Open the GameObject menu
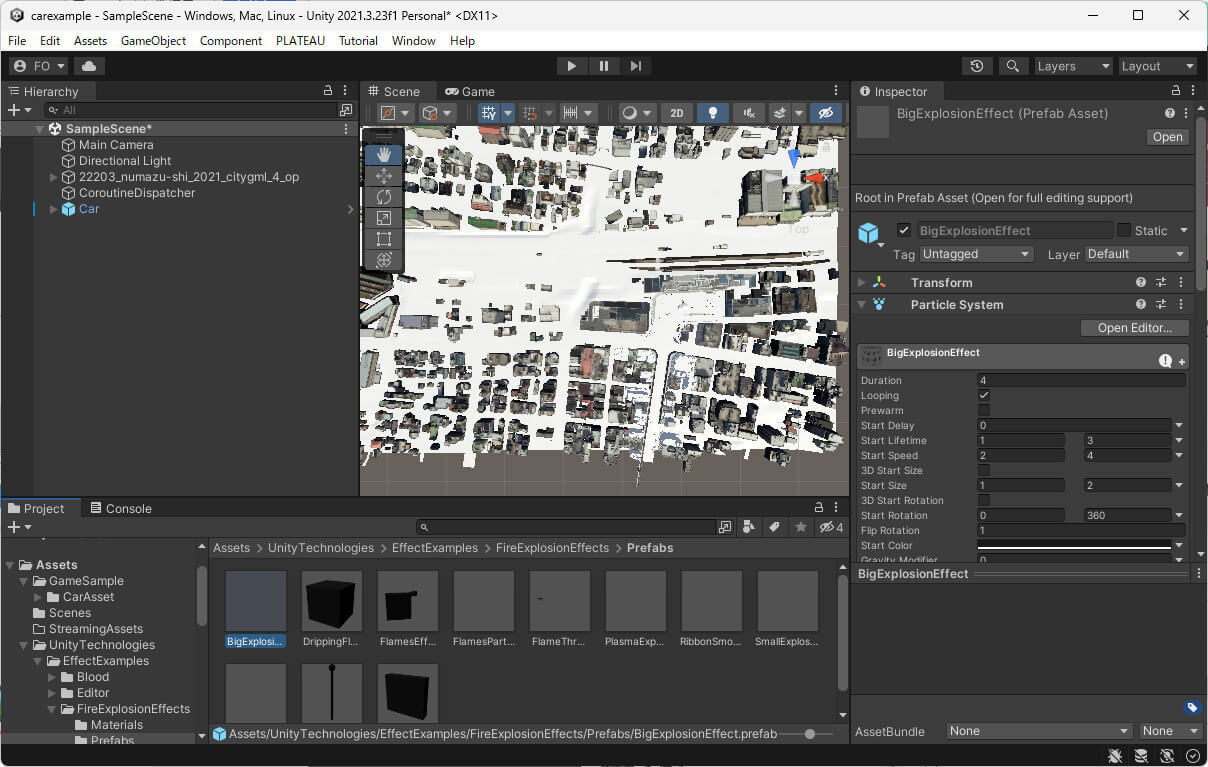The width and height of the screenshot is (1208, 767). (153, 41)
